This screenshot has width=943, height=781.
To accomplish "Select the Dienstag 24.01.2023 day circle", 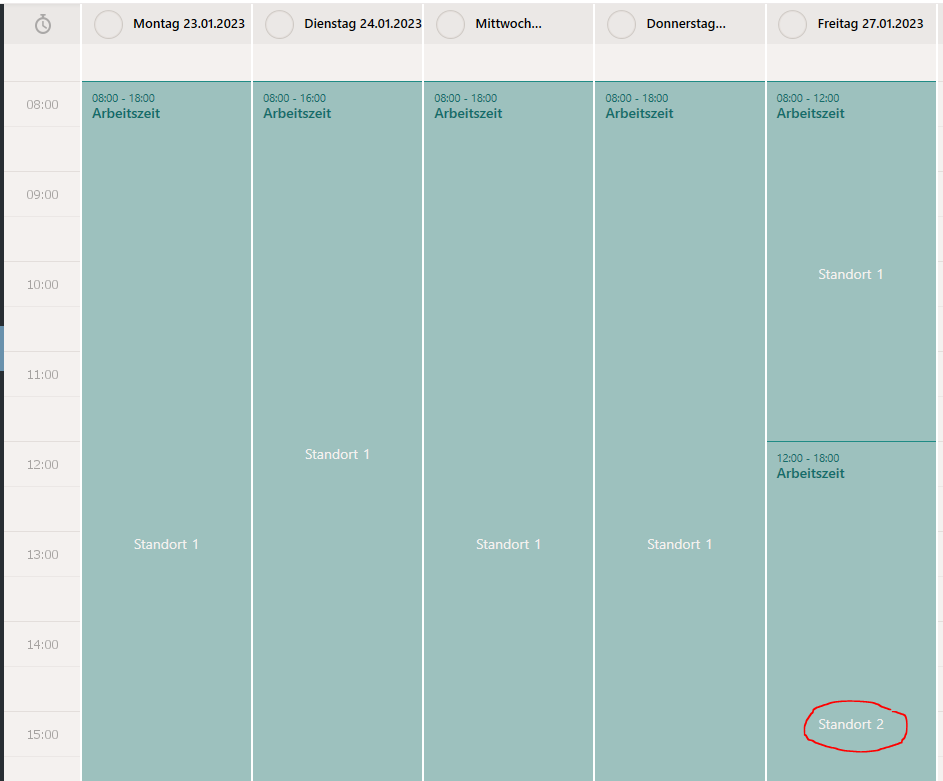I will click(280, 24).
